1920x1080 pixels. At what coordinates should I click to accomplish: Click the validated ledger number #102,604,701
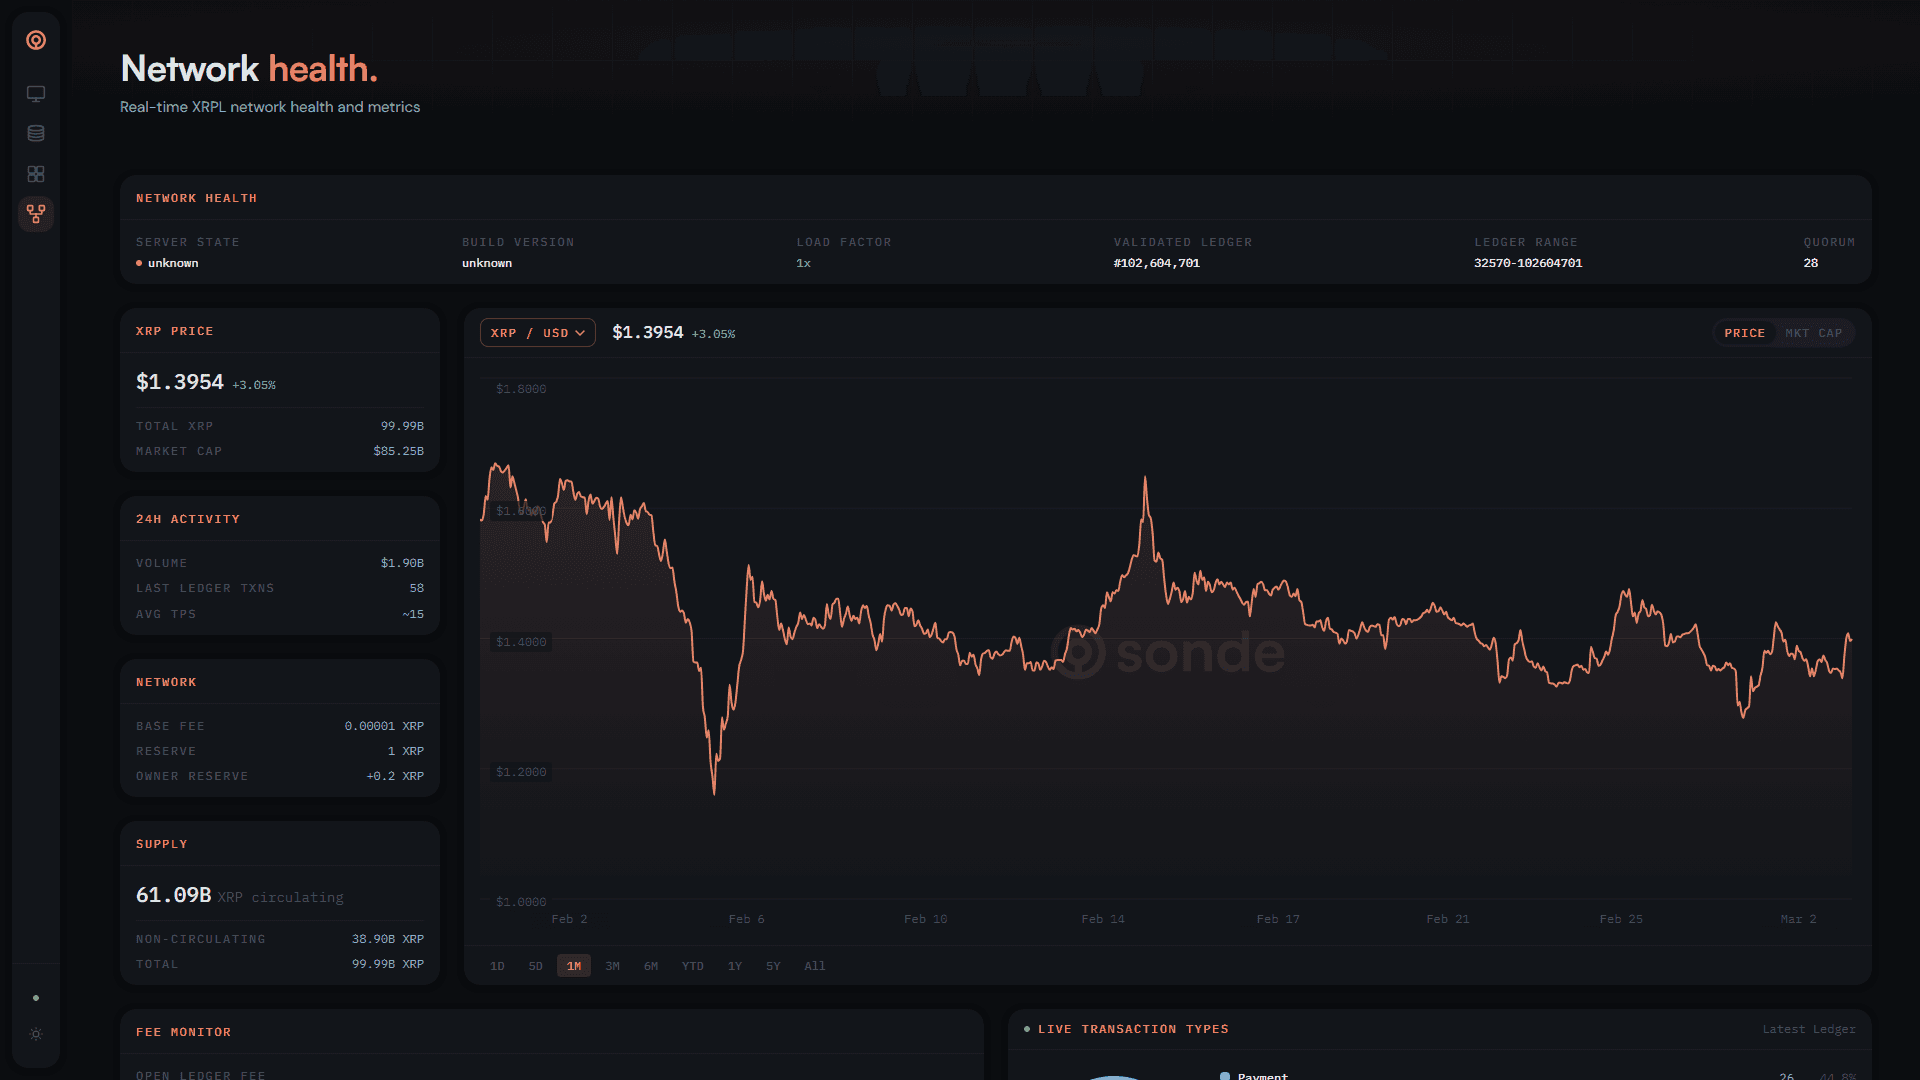(x=1156, y=263)
